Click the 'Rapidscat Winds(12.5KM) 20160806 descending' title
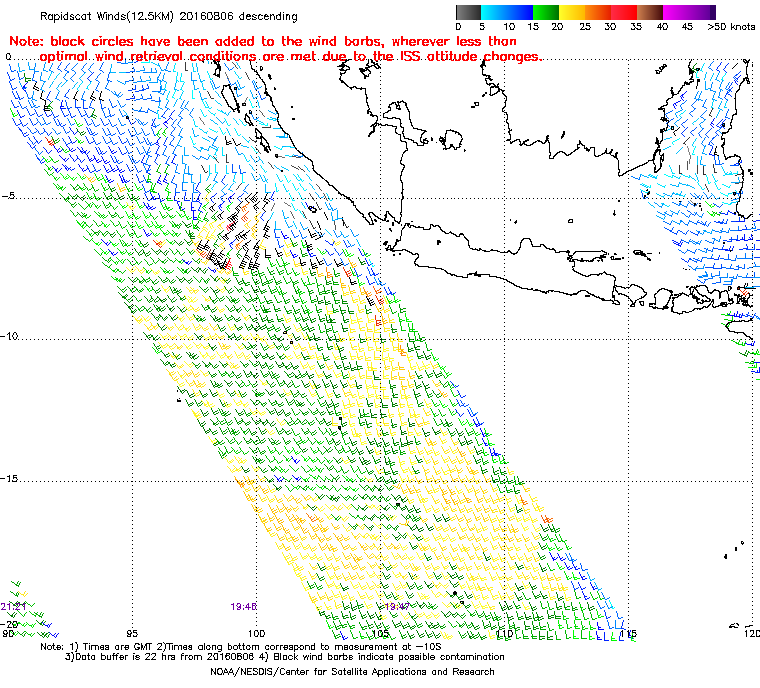The height and width of the screenshot is (688, 760). click(169, 16)
